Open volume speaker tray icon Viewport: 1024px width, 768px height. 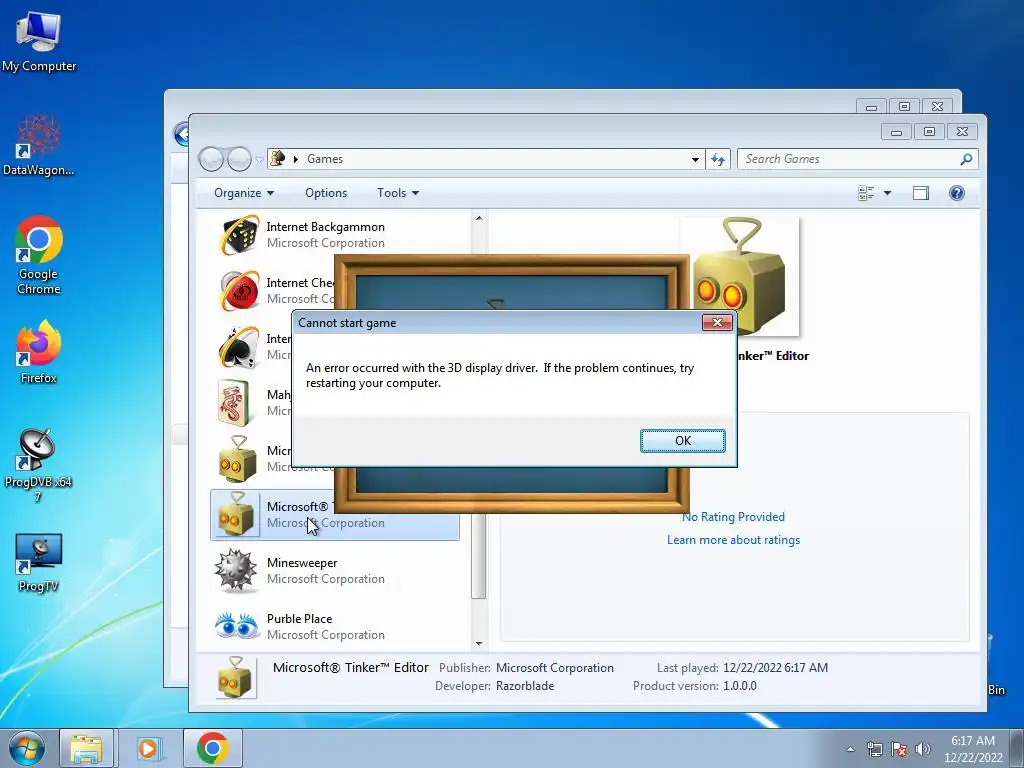pos(922,749)
